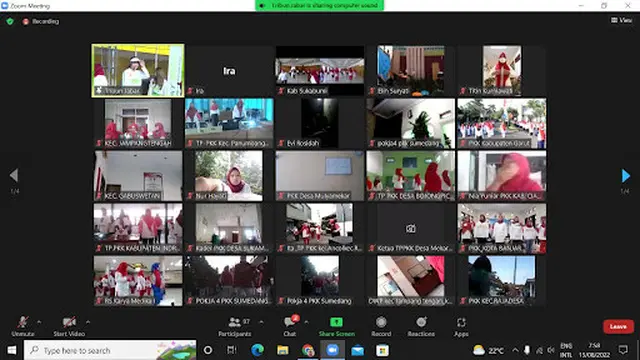Select the KEC. JAMPANGTENGAH video tile
Screen dimensions: 640x360
138,123
